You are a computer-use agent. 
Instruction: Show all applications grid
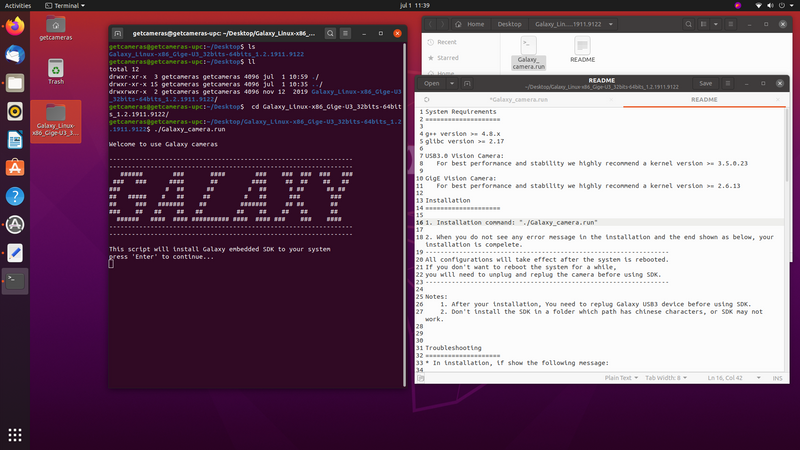[15, 435]
